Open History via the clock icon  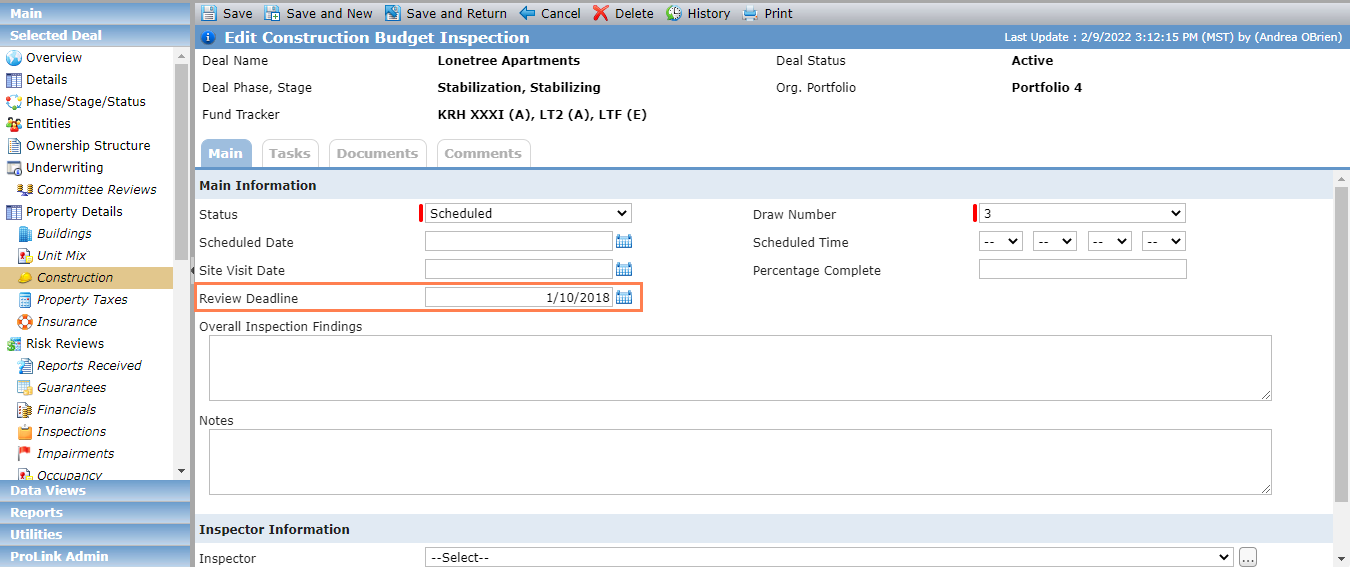point(674,13)
